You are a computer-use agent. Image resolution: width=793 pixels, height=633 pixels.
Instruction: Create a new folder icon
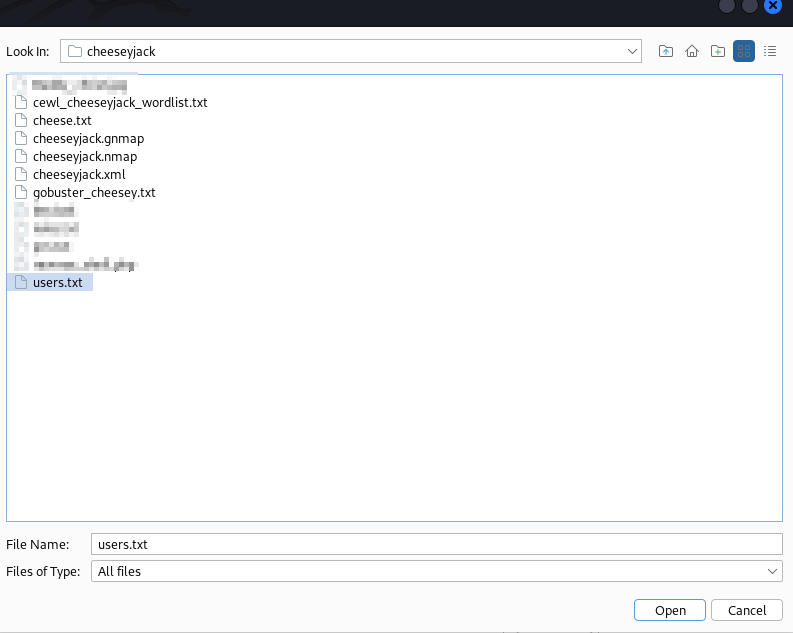coord(718,51)
